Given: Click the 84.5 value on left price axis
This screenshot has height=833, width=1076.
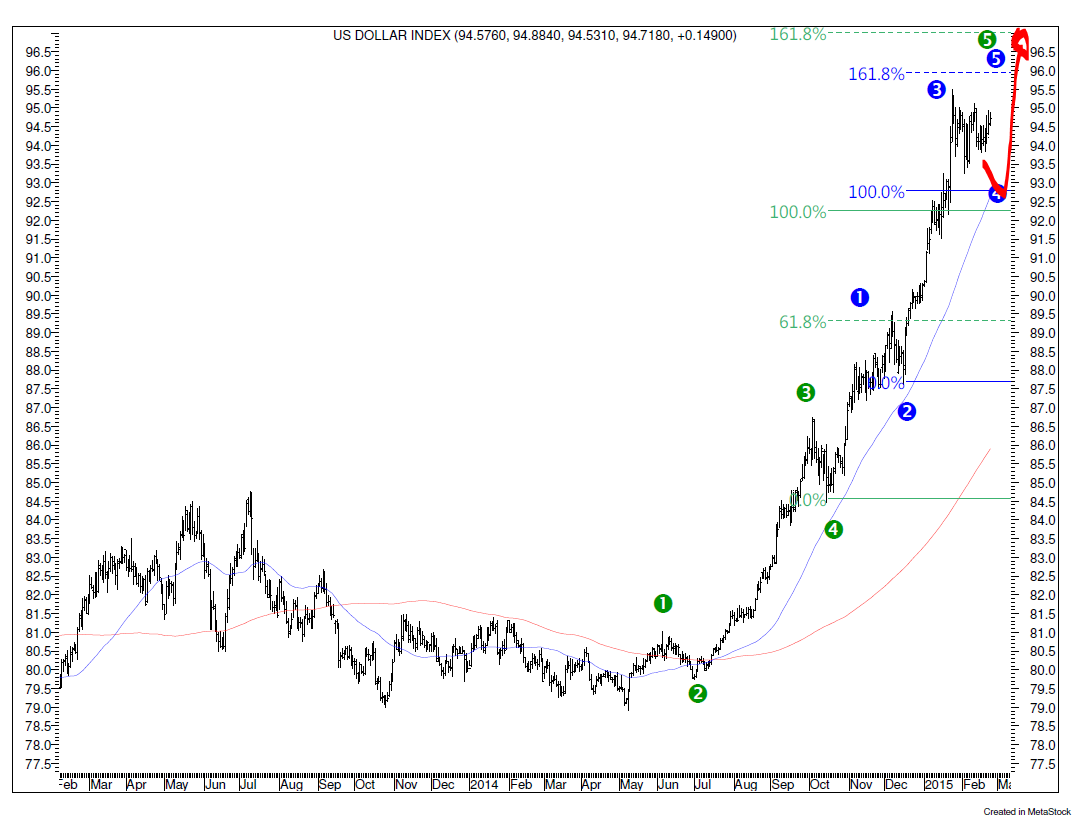Looking at the screenshot, I should [x=38, y=502].
